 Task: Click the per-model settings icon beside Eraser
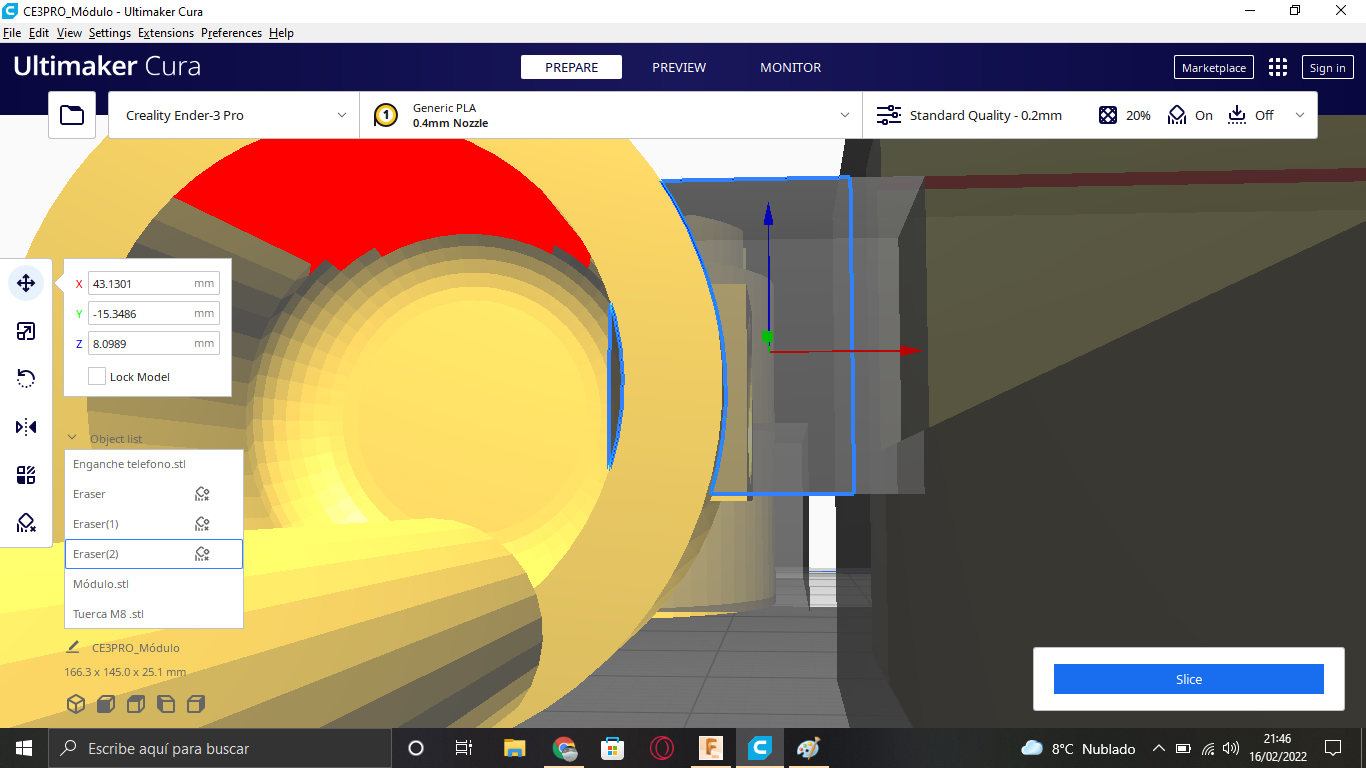[x=202, y=494]
